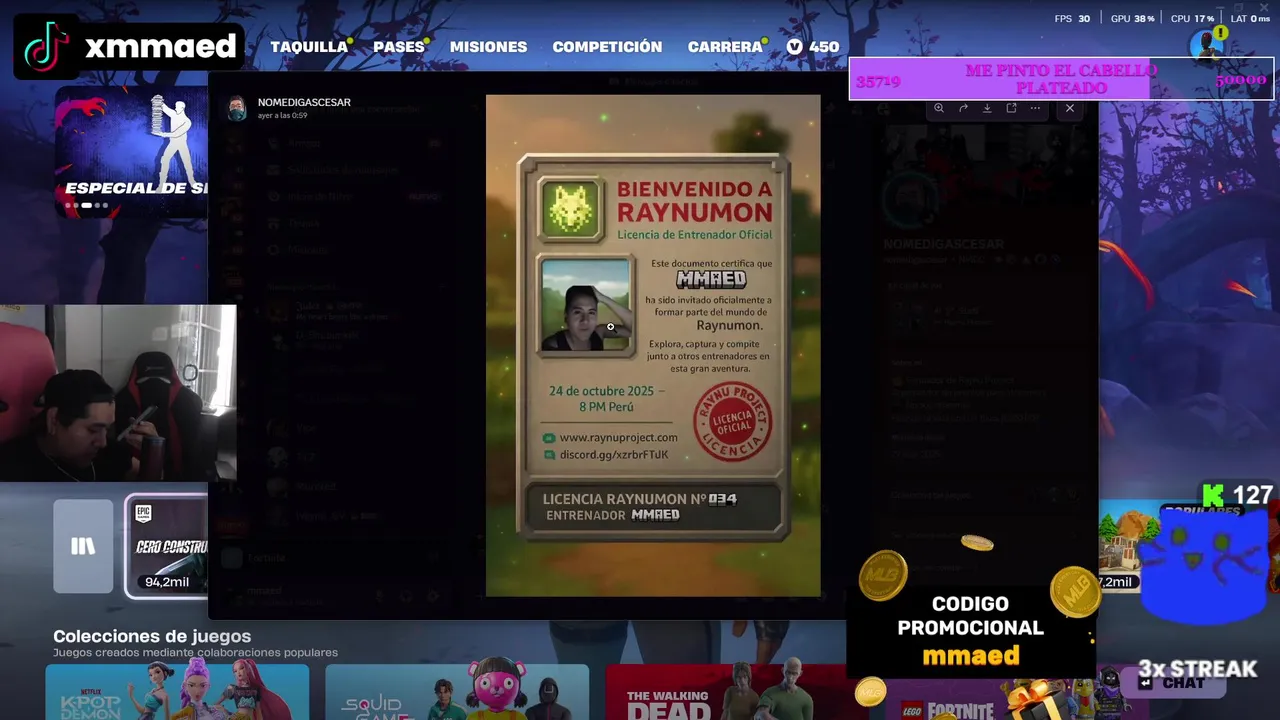
Task: Forward the image using the arrow icon
Action: pos(963,108)
